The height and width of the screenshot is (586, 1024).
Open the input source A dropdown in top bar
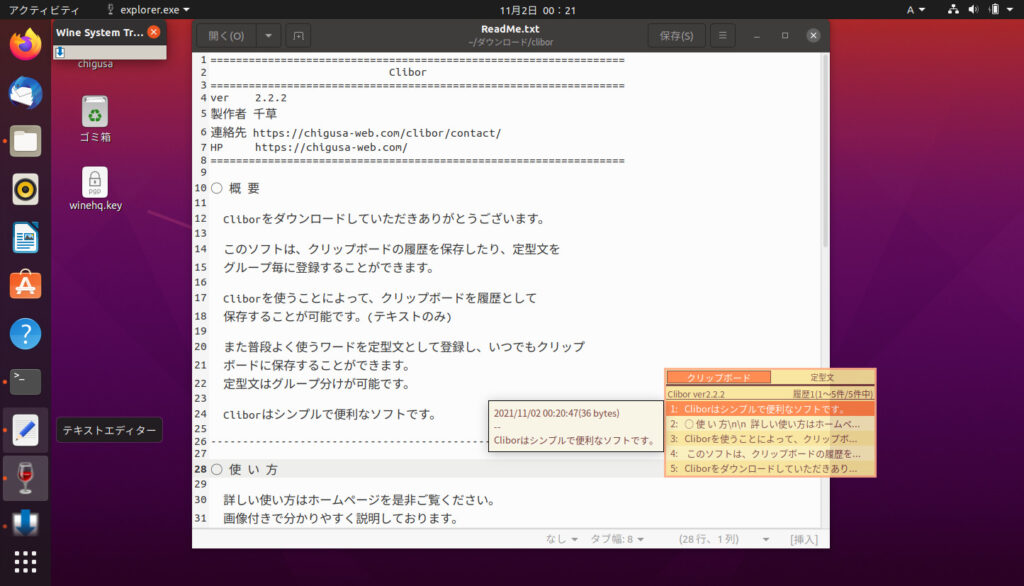916,10
